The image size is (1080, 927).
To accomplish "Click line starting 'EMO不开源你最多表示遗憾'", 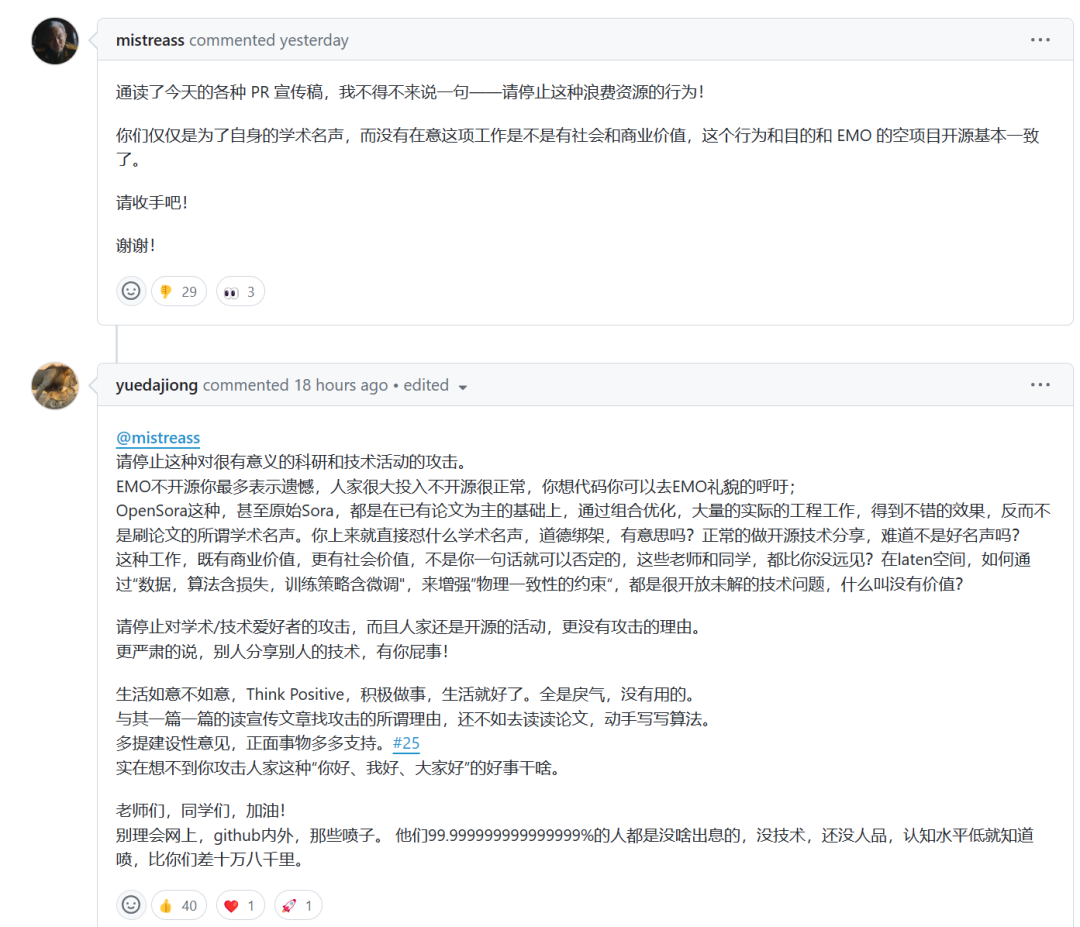I will click(x=456, y=487).
